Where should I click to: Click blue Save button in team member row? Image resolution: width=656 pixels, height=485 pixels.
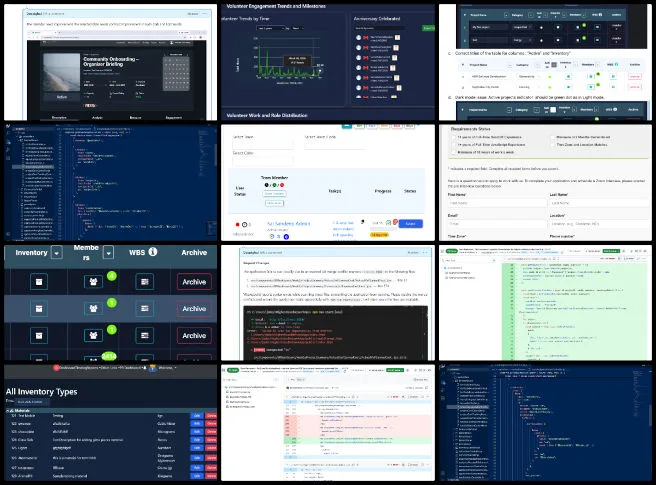coord(410,223)
